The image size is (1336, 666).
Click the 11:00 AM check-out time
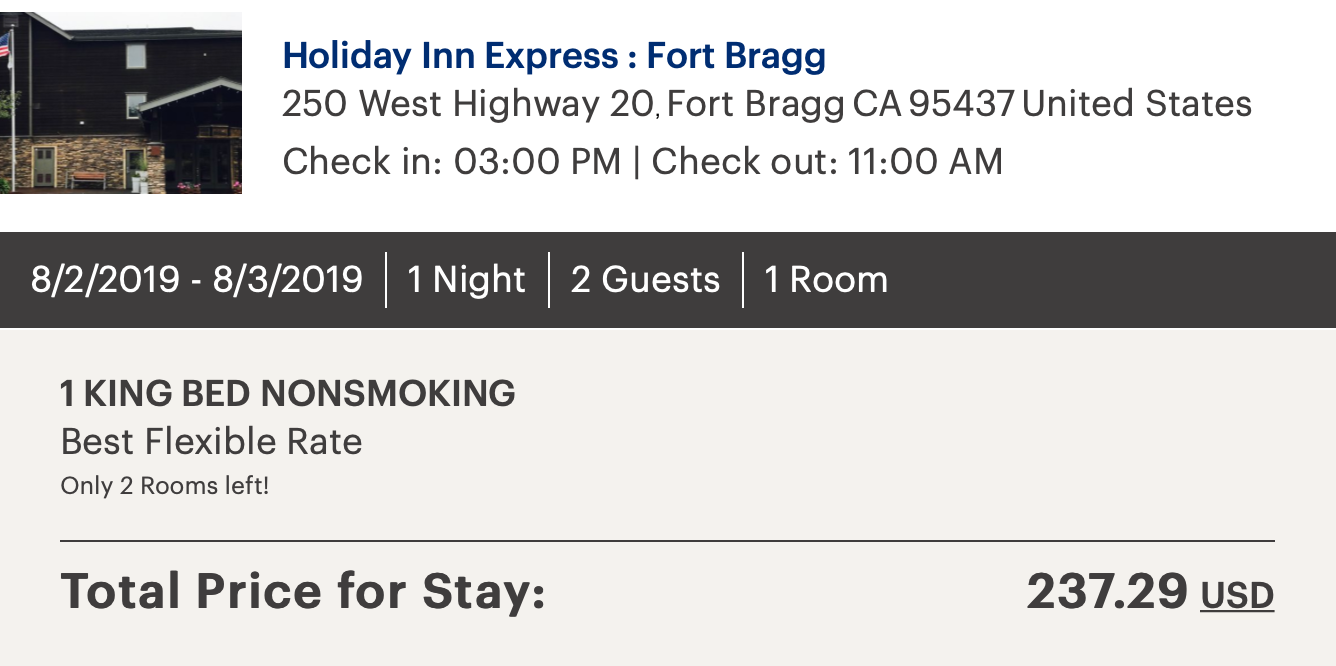[925, 161]
